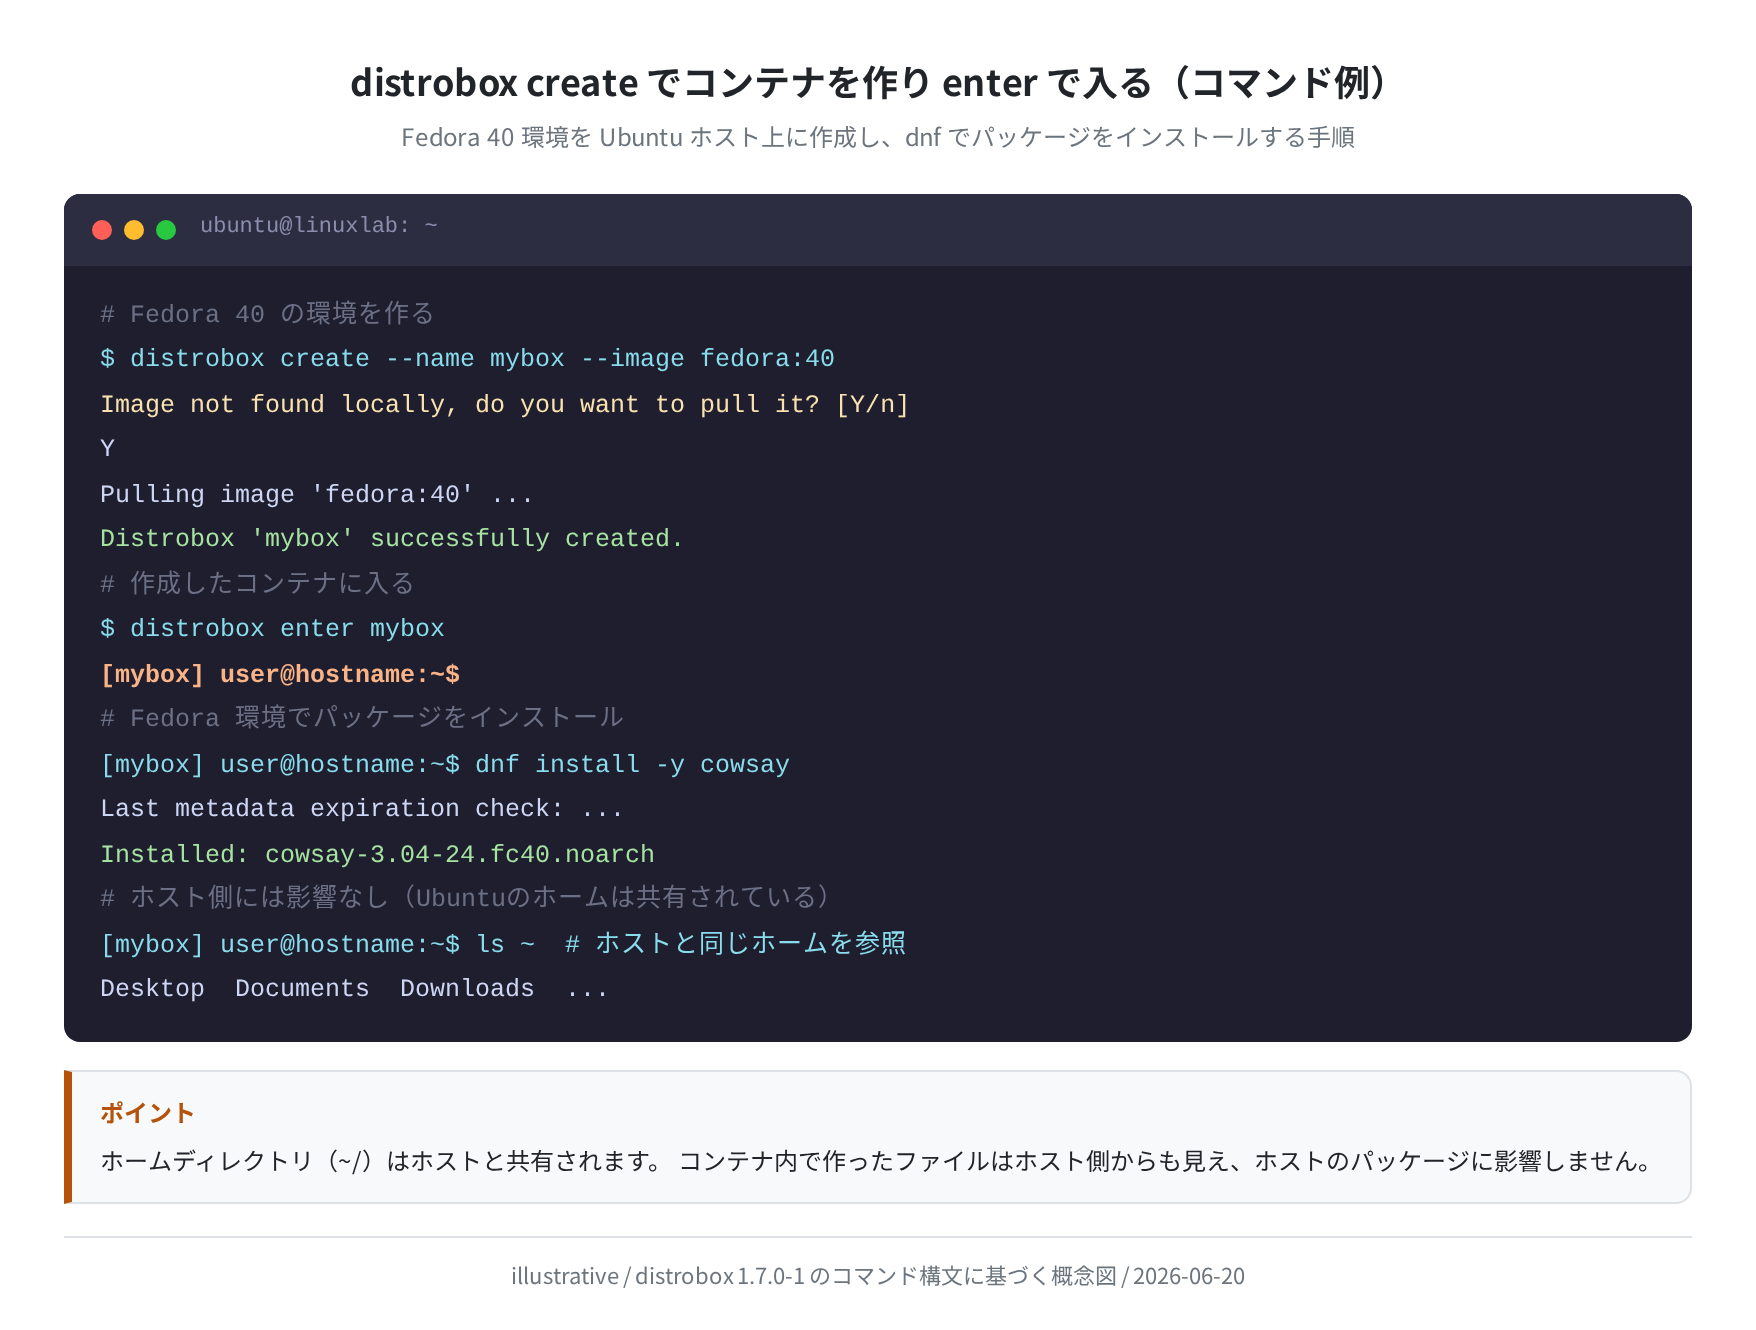The height and width of the screenshot is (1330, 1756).
Task: Click the red close dot in terminal title bar
Action: (x=102, y=230)
